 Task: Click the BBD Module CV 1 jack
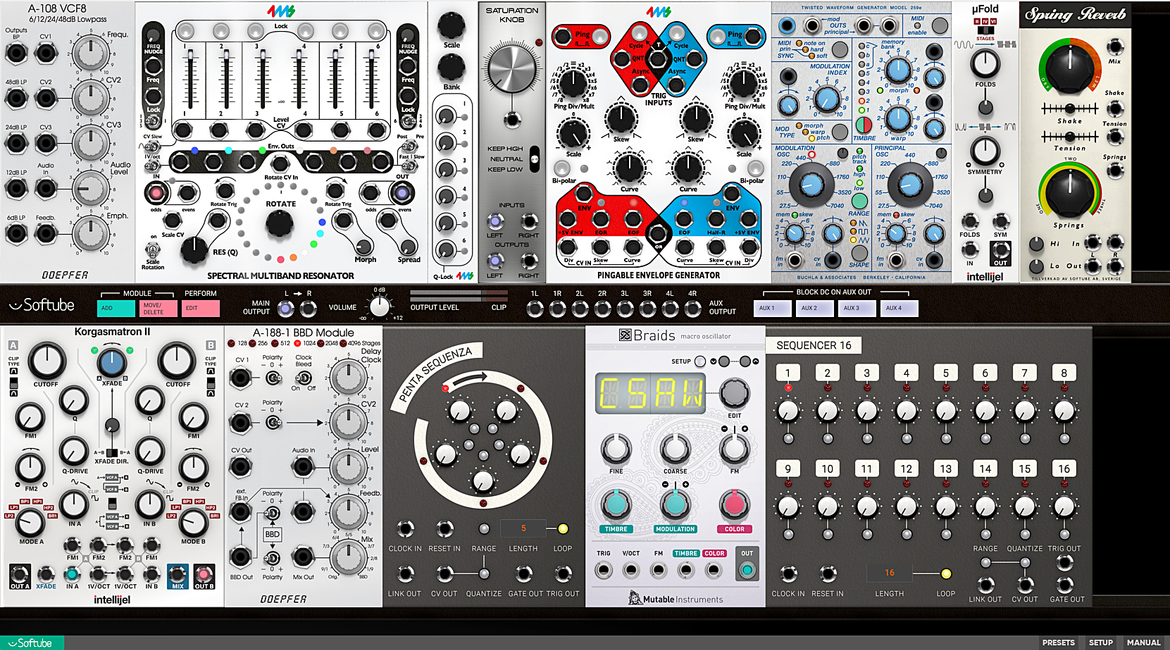click(240, 378)
